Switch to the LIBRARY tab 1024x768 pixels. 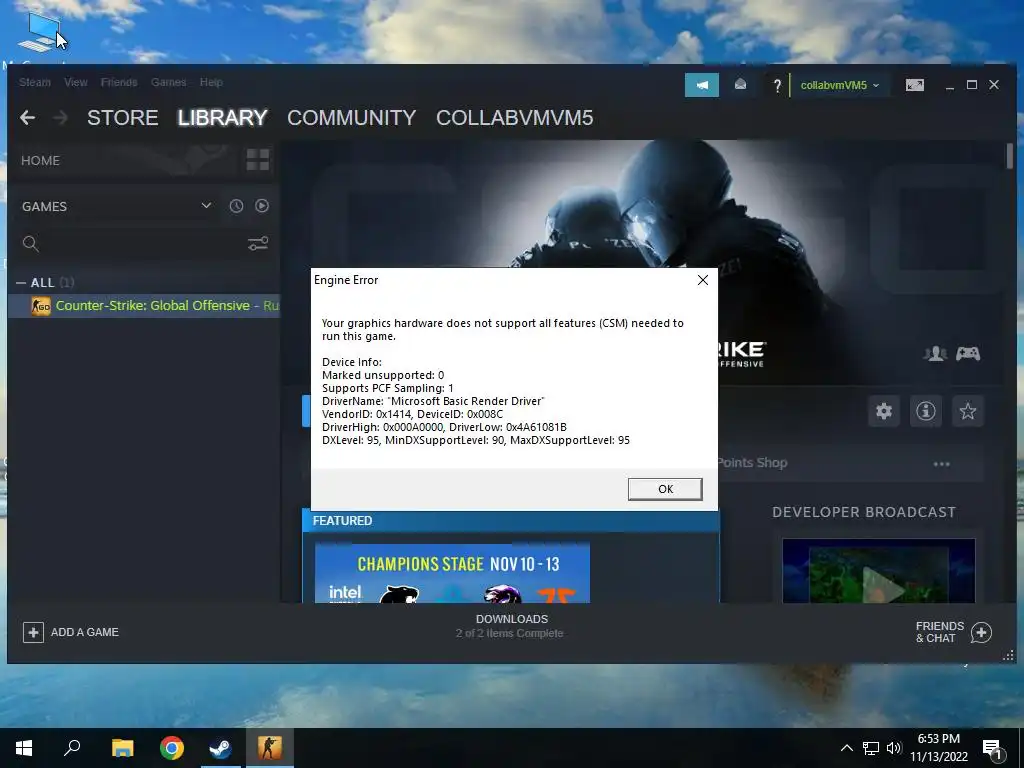click(223, 118)
